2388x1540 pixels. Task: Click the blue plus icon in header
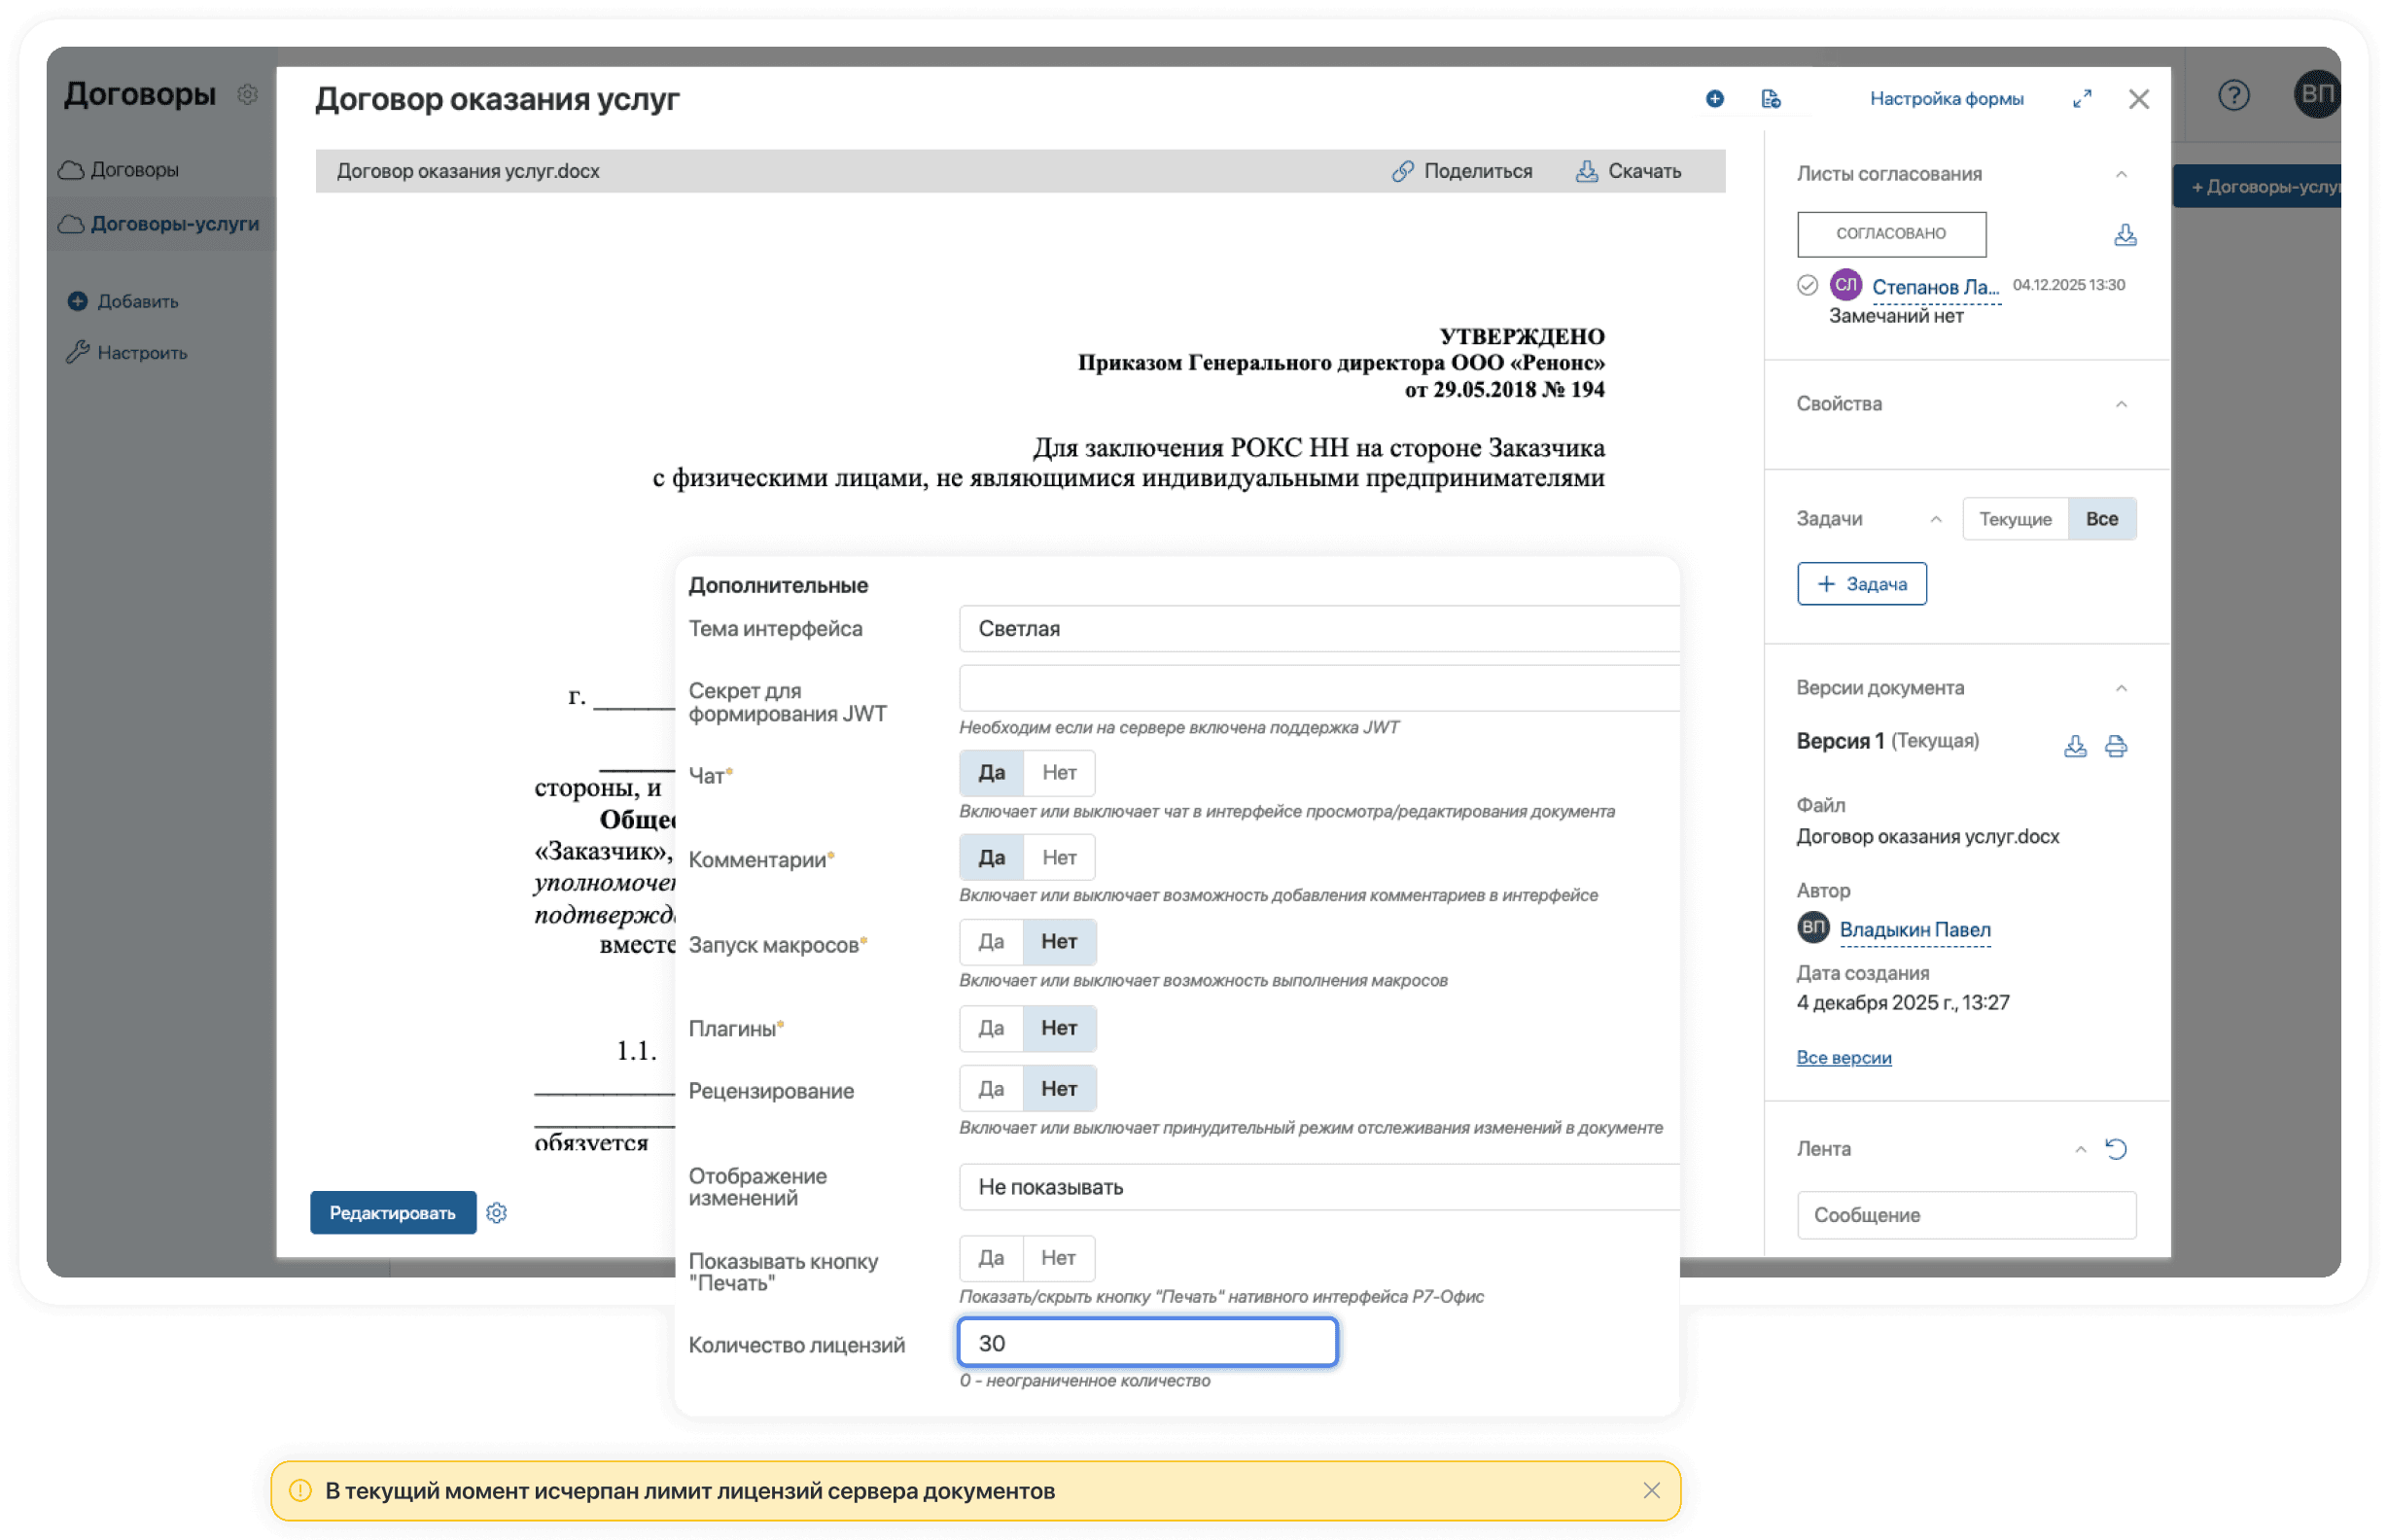click(1714, 98)
